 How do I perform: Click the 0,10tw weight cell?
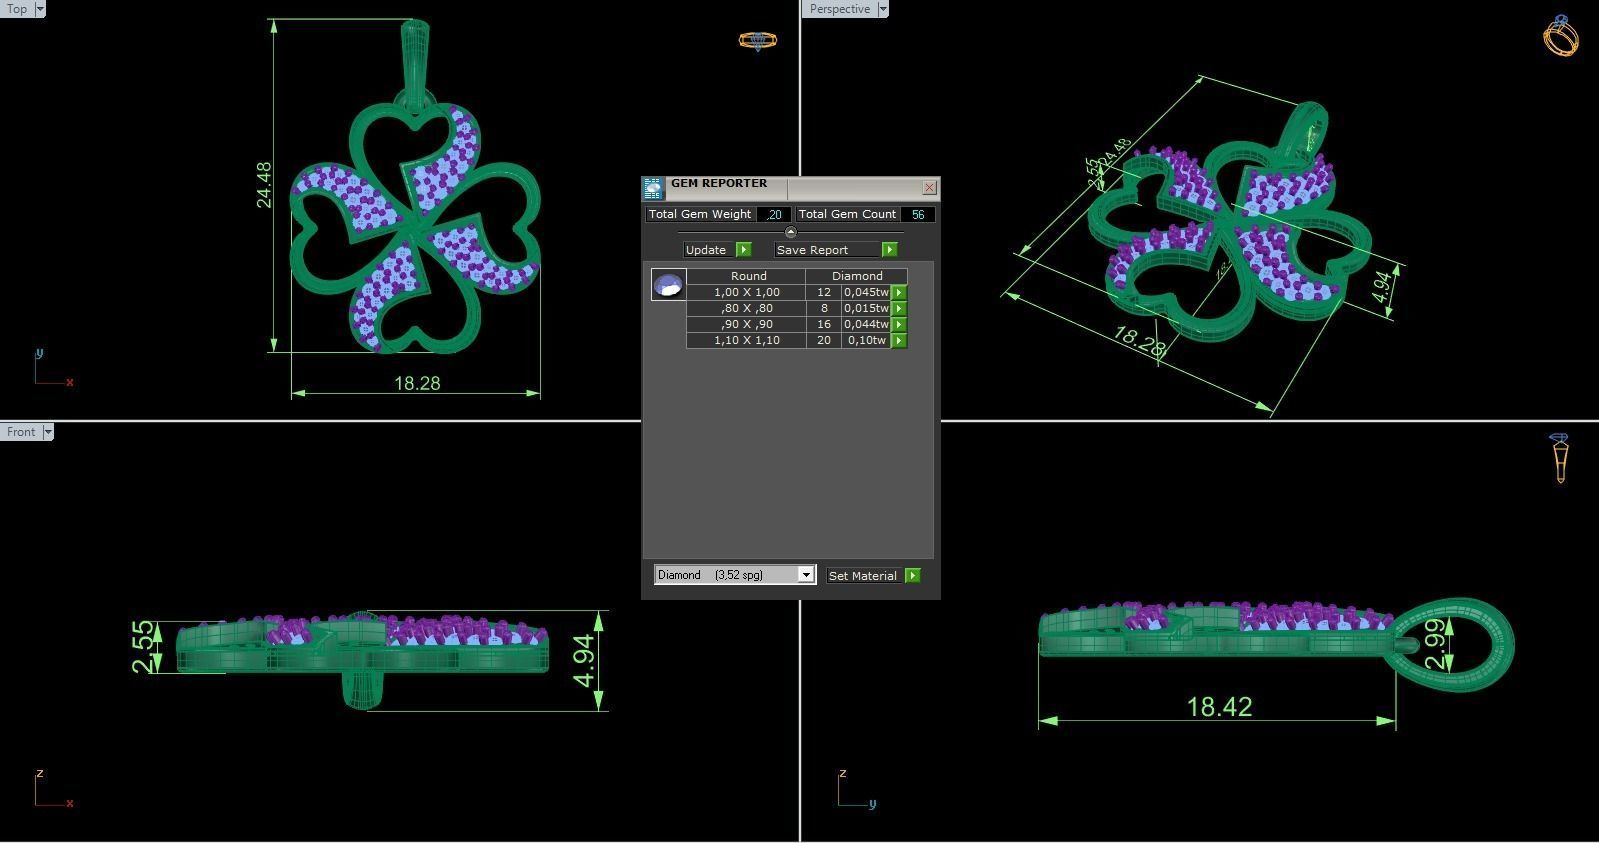click(866, 341)
